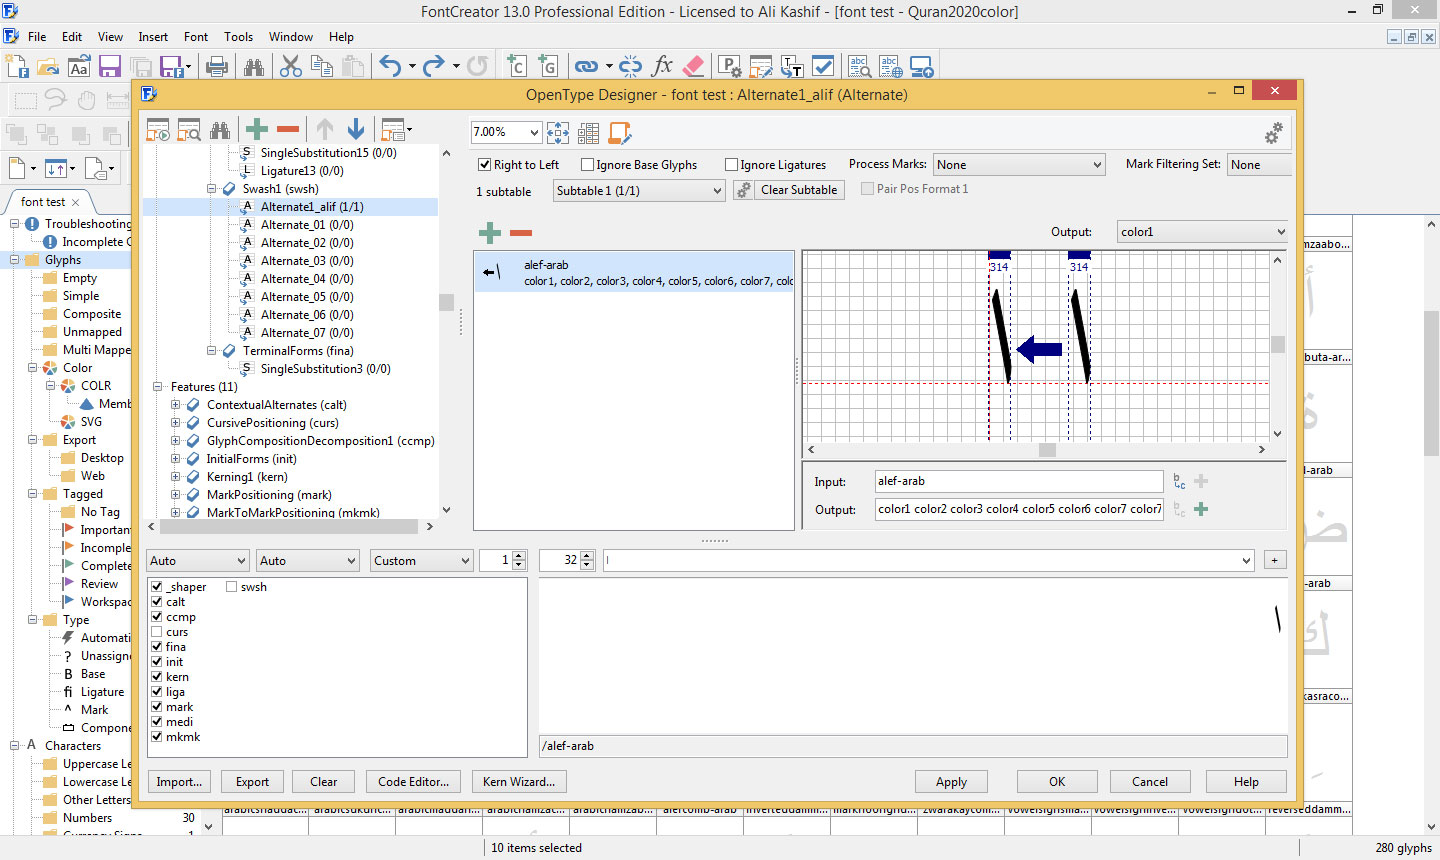Expand the CursivePositioning (curs) feature
This screenshot has height=860, width=1440.
click(x=176, y=423)
